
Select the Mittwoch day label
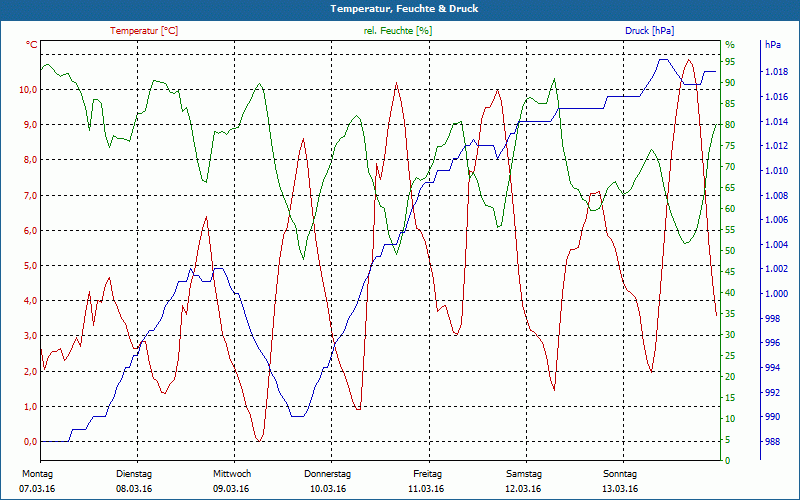point(232,474)
